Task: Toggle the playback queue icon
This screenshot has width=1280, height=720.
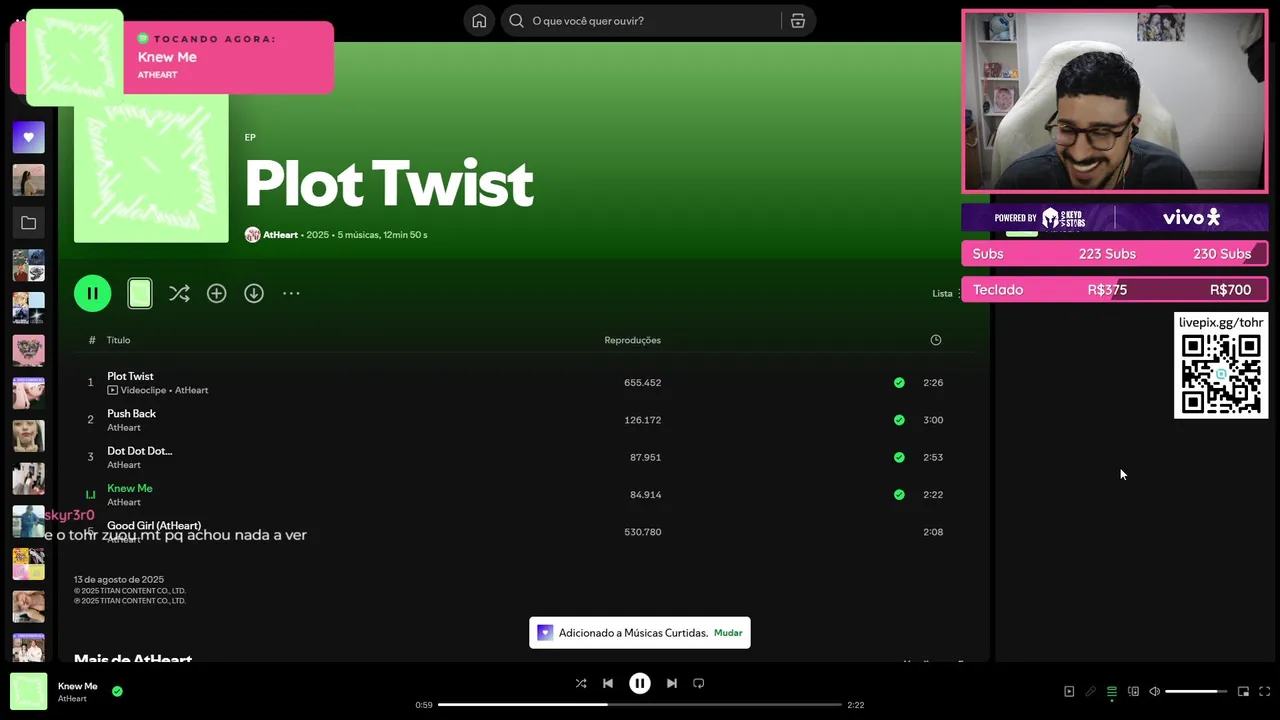Action: 1112,692
